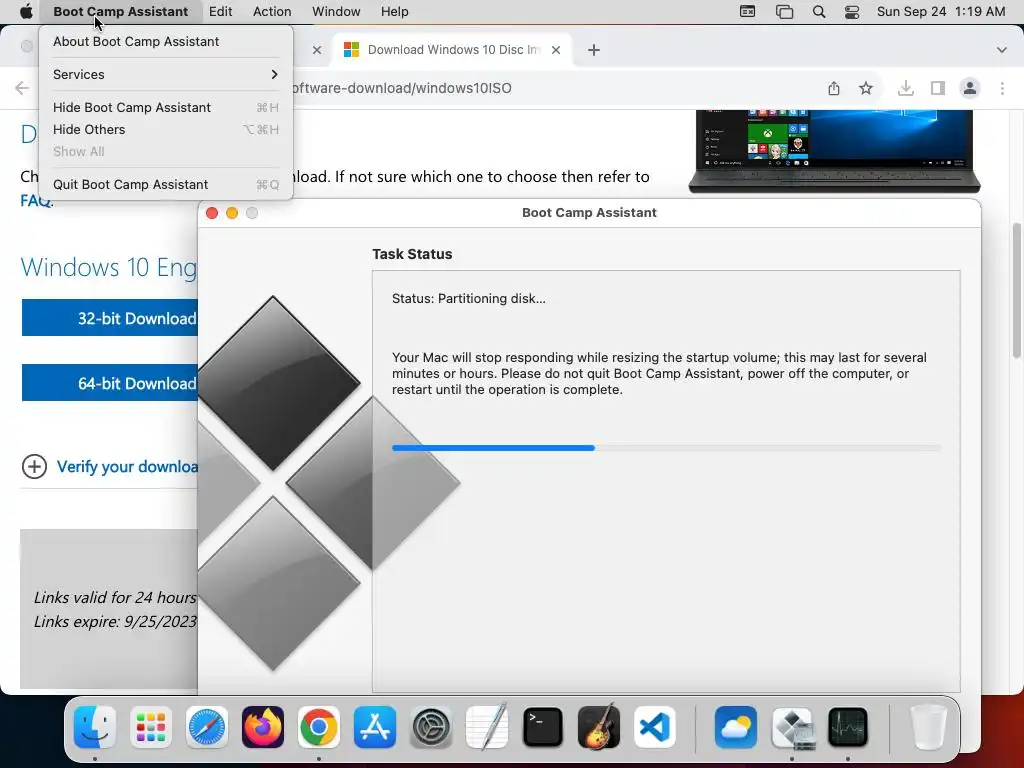Select Hide Others menu item
The height and width of the screenshot is (768, 1024).
pos(166,129)
